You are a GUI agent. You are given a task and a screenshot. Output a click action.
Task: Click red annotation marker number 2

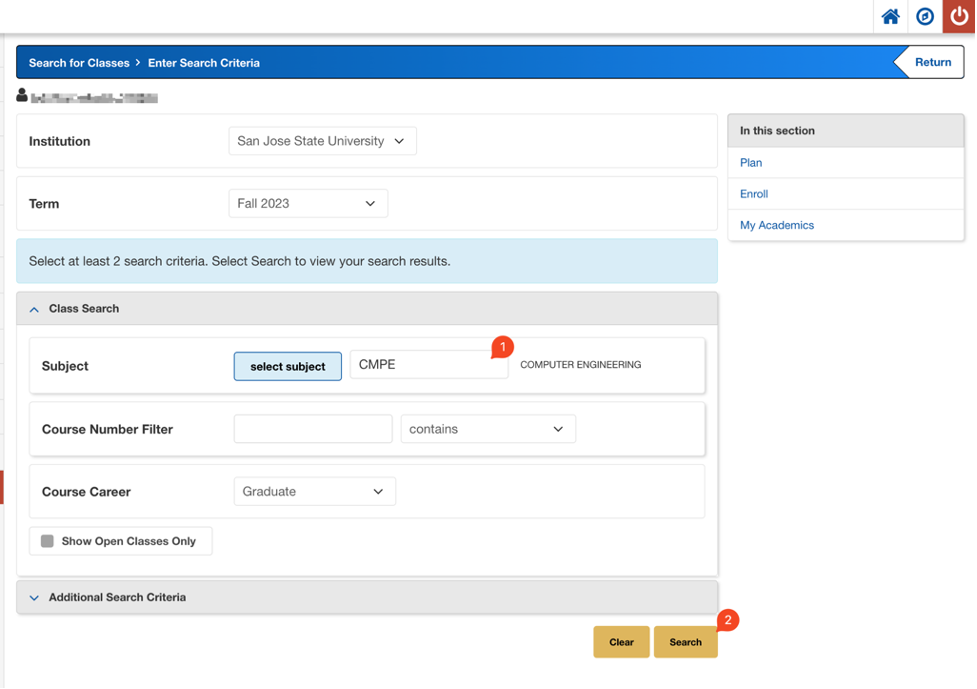tap(728, 621)
